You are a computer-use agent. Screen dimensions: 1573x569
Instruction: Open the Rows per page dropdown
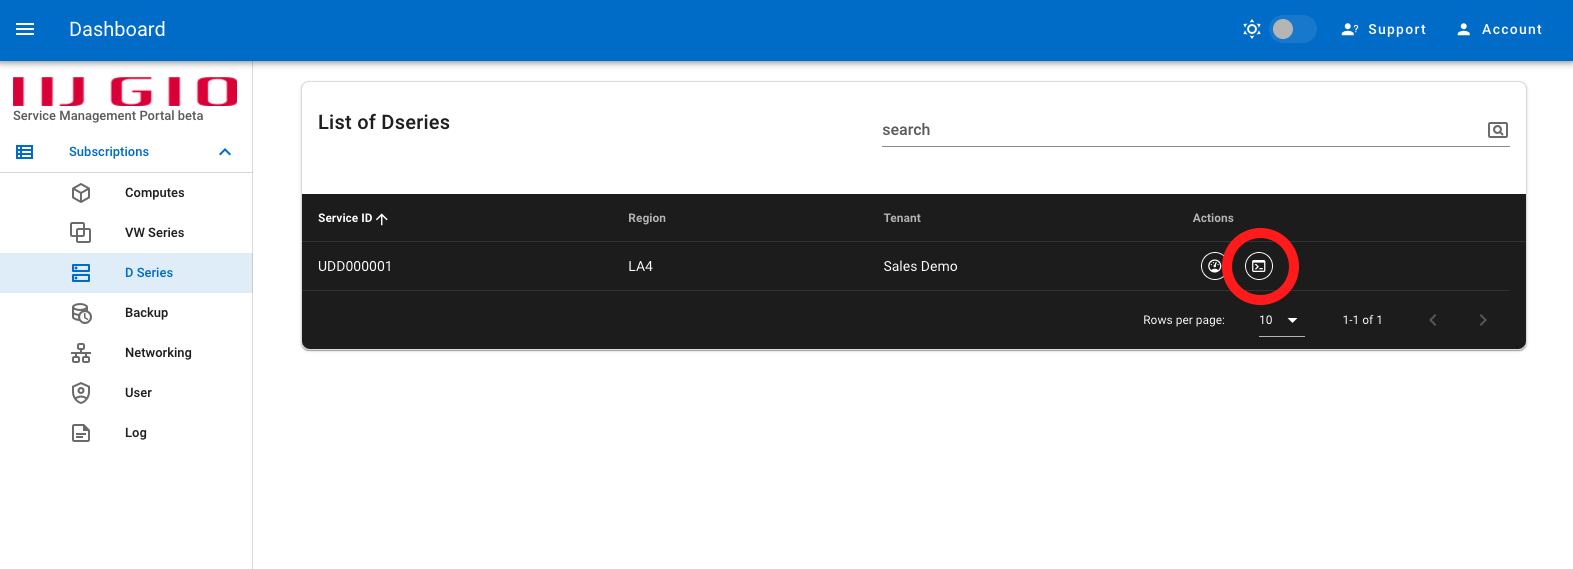1281,320
